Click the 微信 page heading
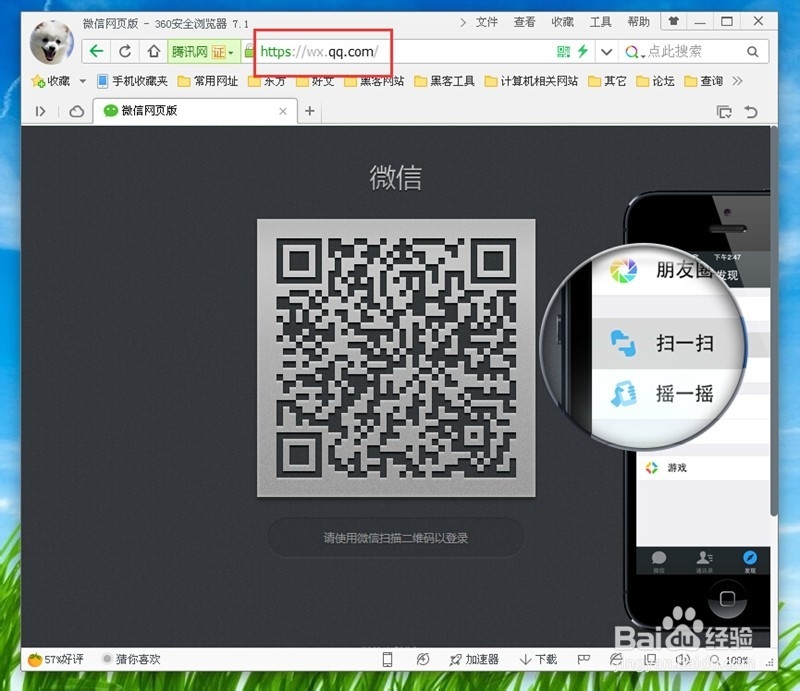 click(396, 177)
